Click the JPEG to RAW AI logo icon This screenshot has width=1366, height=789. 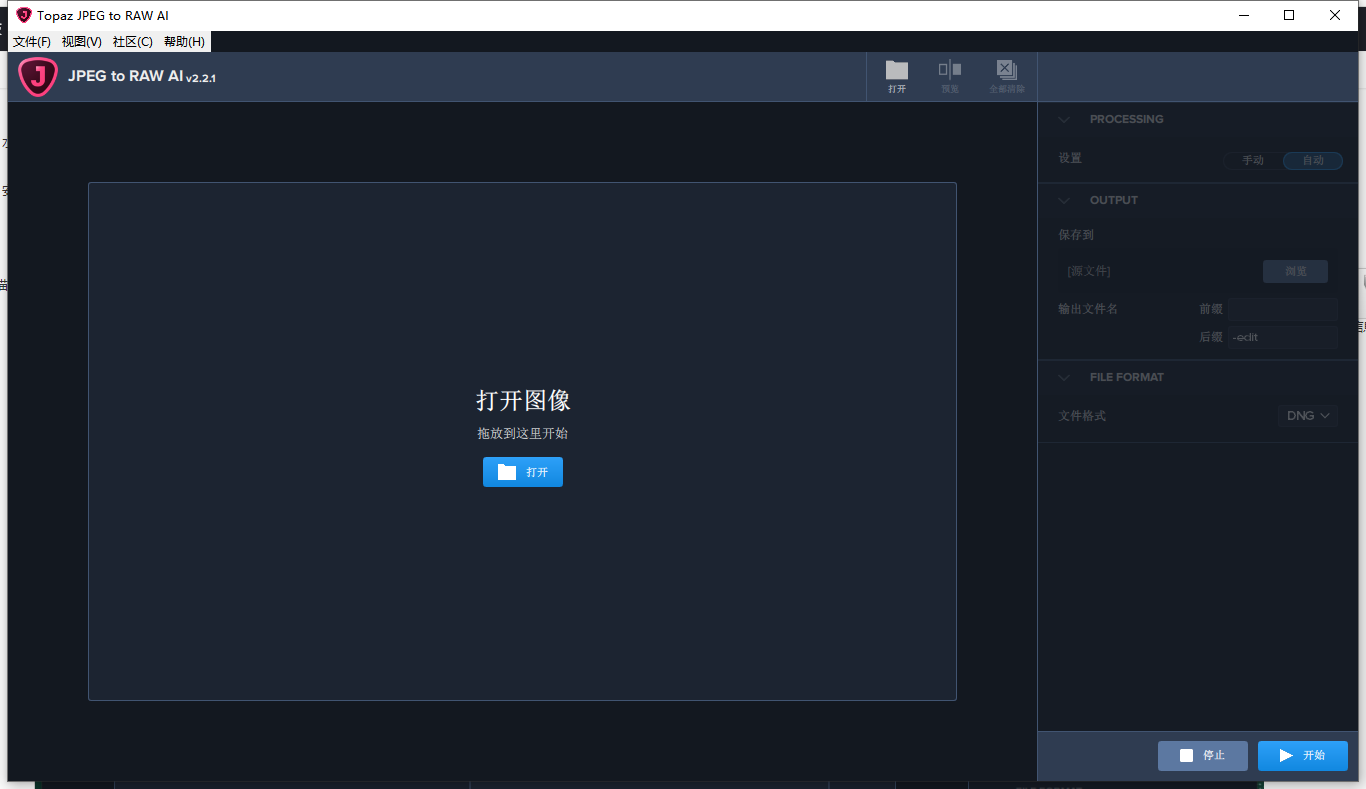pos(38,77)
